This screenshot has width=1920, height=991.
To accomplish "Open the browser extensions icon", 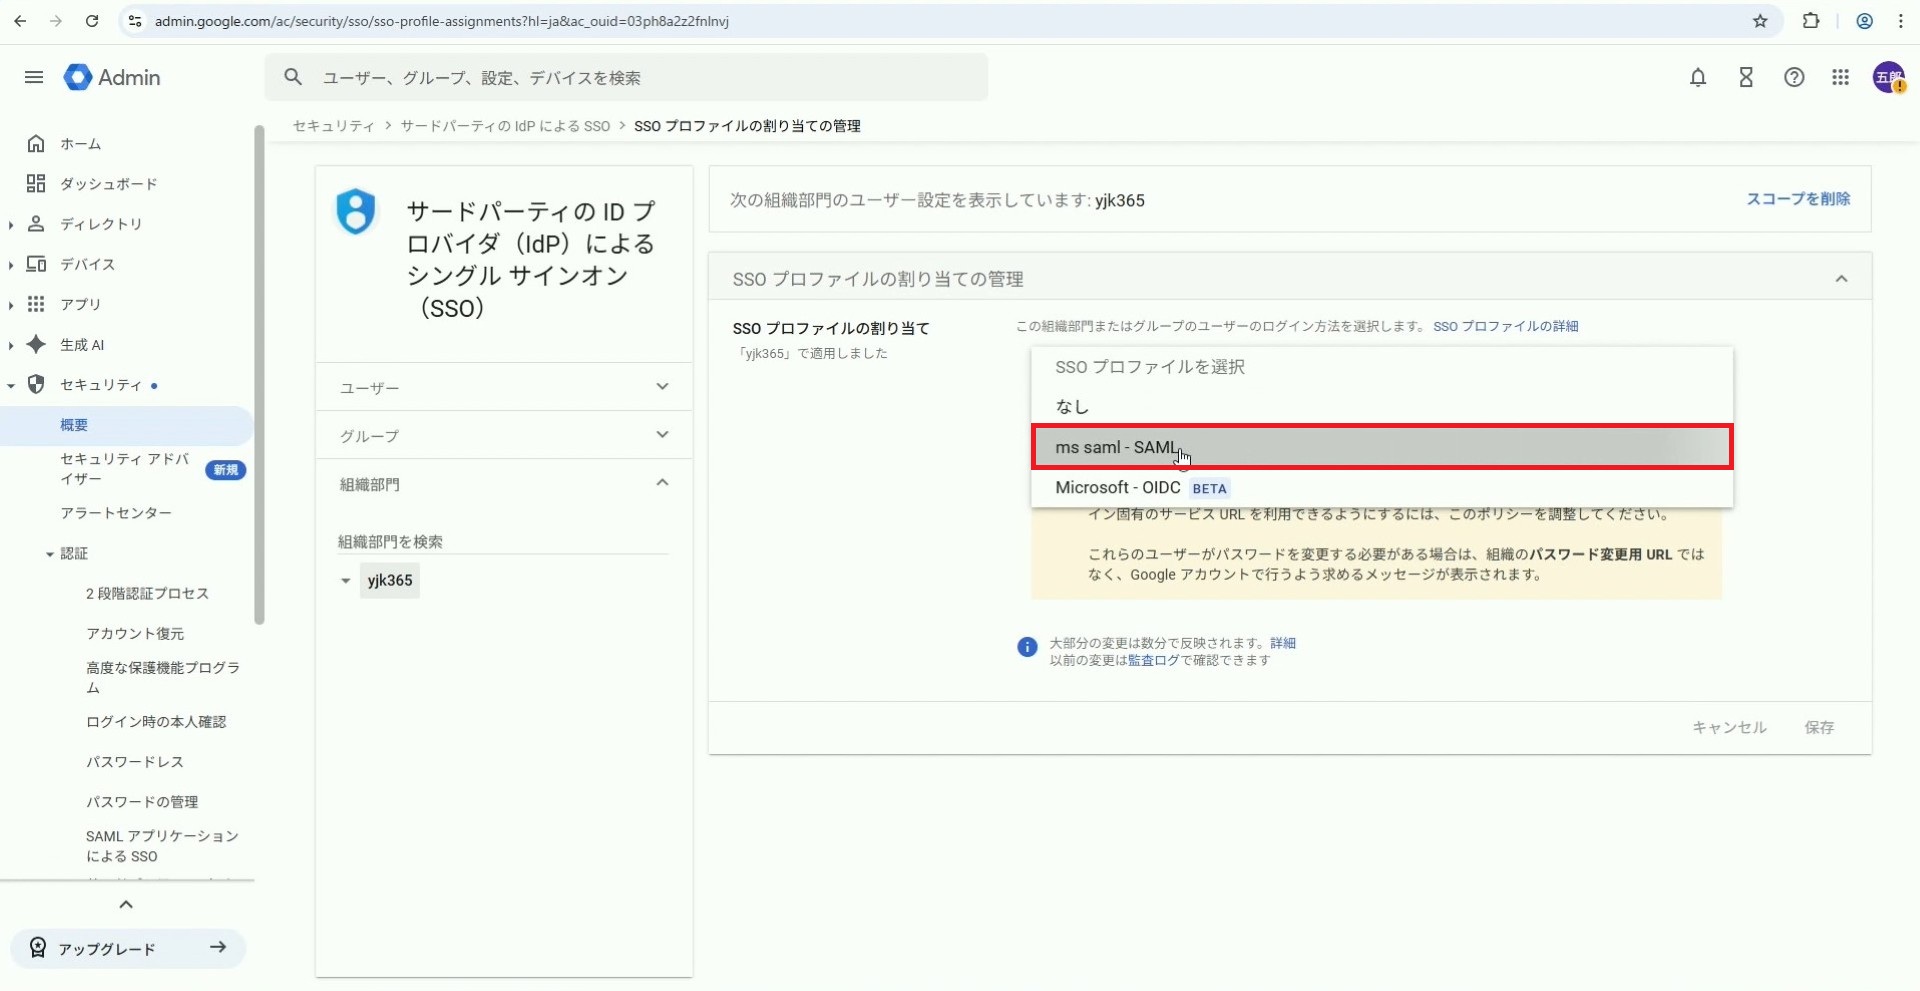I will [1810, 21].
